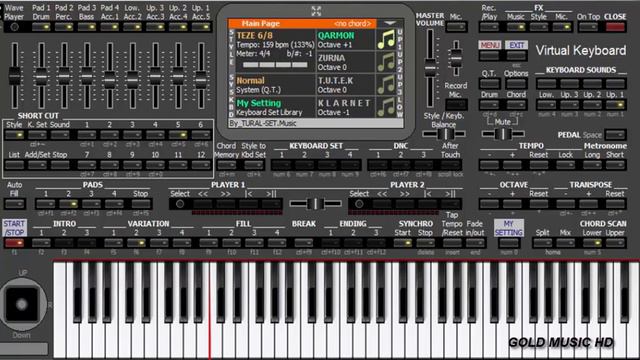
Task: Click Player 1 play/pause >|| button
Action: tap(271, 203)
